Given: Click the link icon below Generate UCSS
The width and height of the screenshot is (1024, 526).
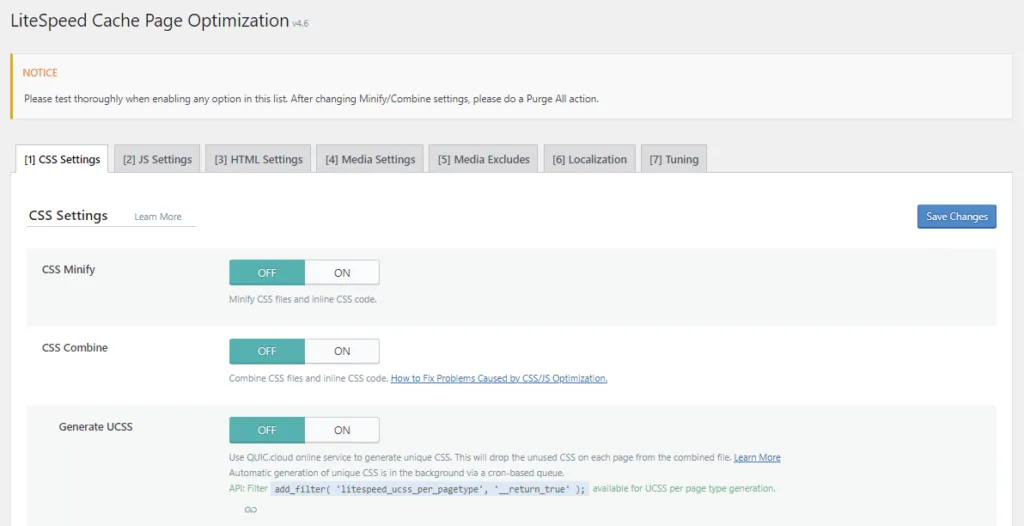Looking at the screenshot, I should [250, 509].
